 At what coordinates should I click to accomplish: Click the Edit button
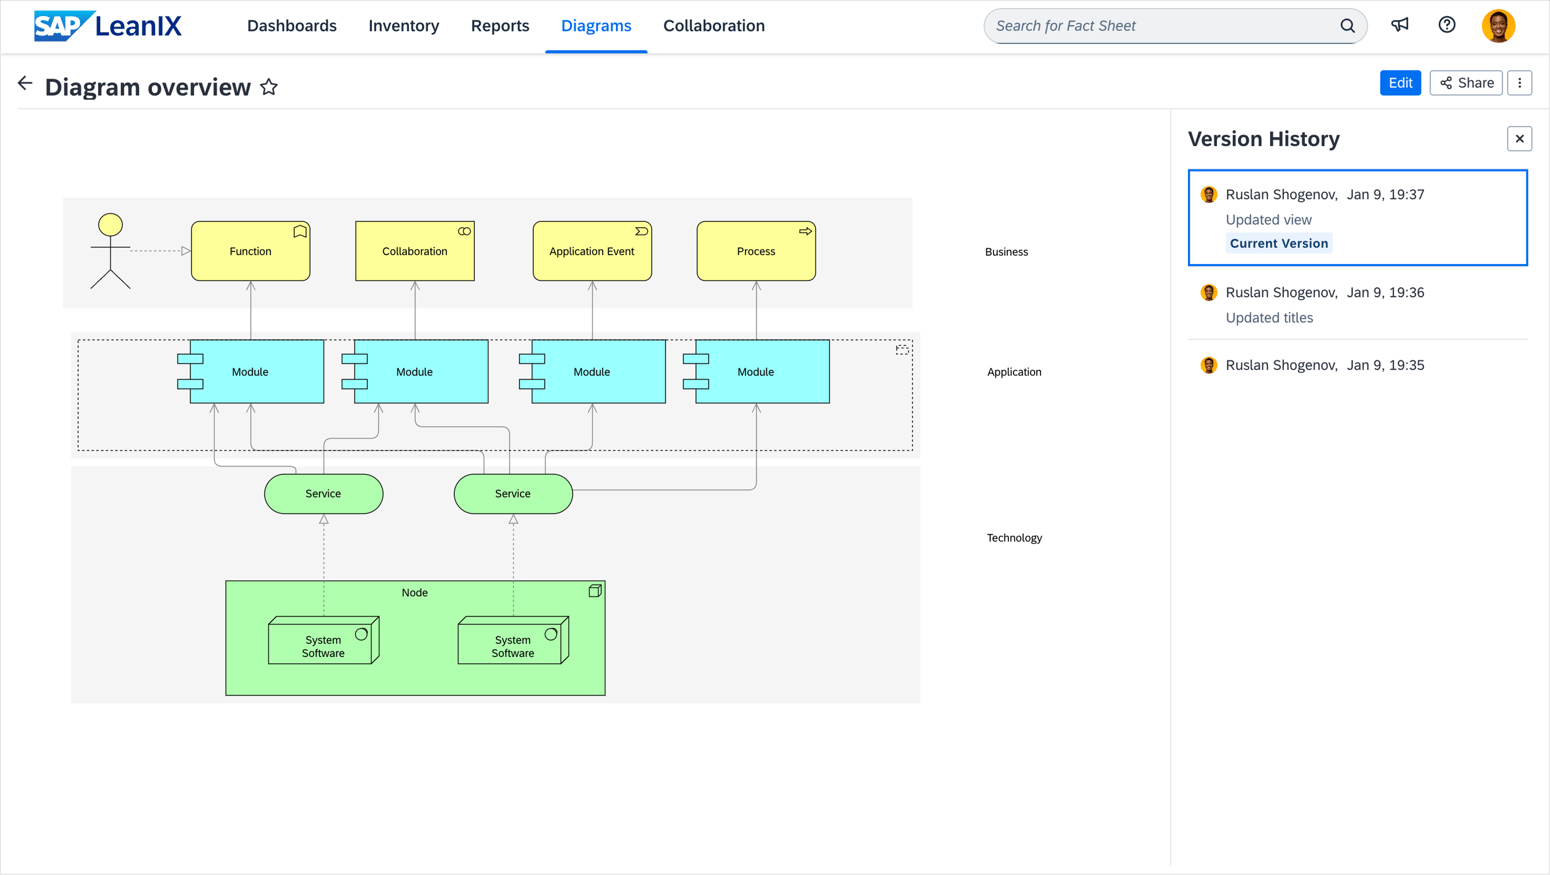coord(1399,83)
